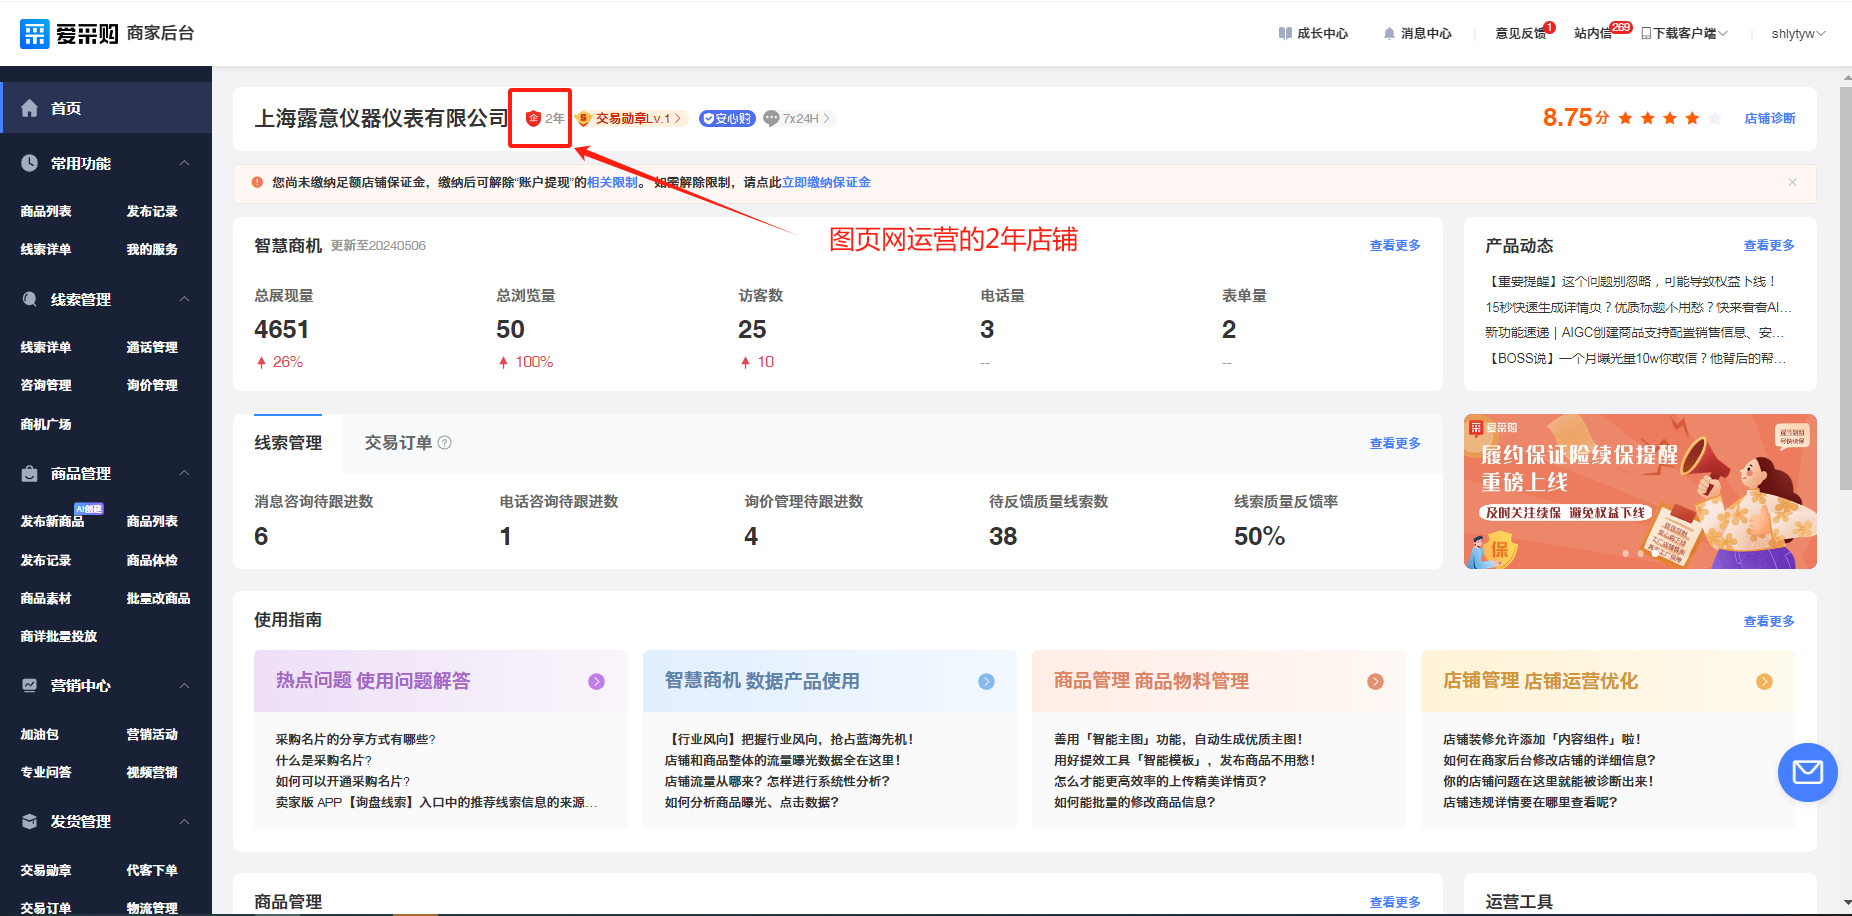Open 热点问题 guide arrow icon
Image resolution: width=1852 pixels, height=916 pixels.
tap(596, 681)
